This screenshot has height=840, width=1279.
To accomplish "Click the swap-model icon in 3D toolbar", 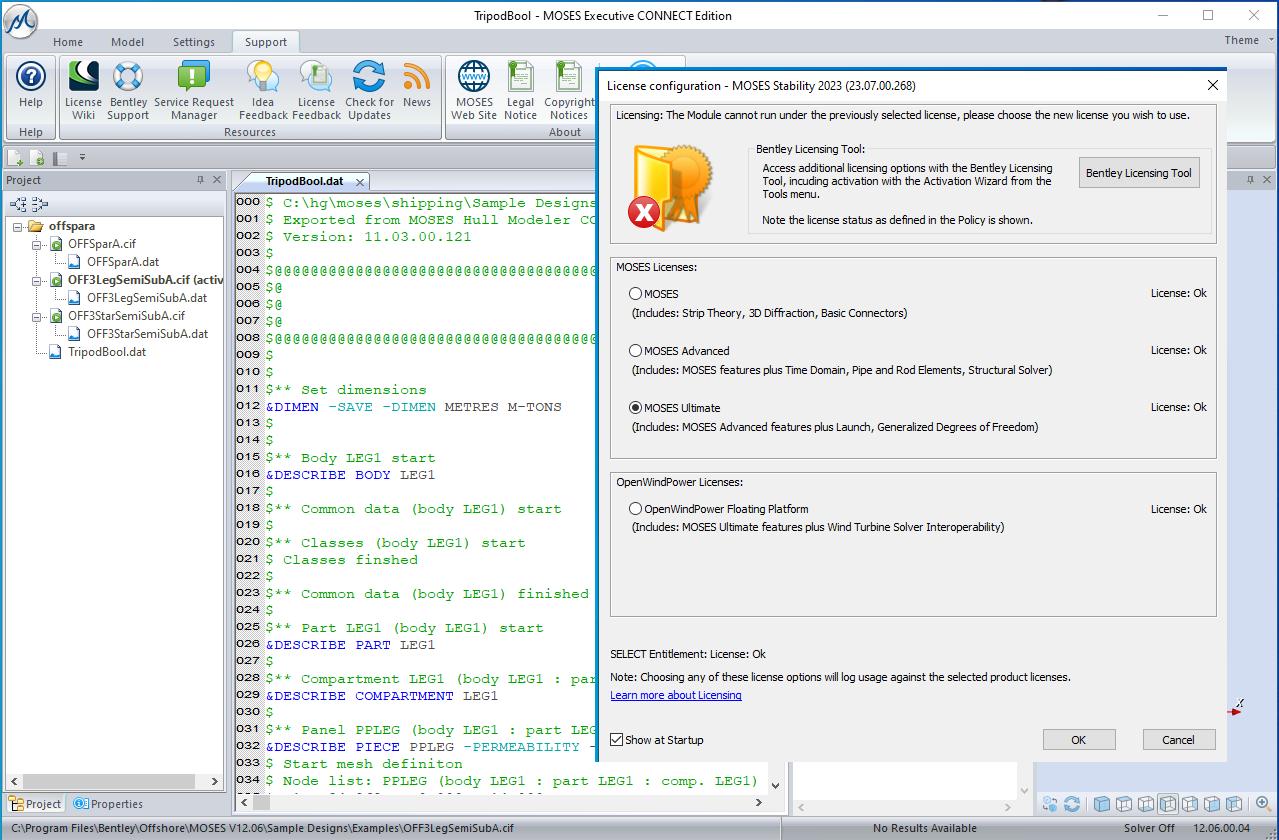I will click(1049, 803).
